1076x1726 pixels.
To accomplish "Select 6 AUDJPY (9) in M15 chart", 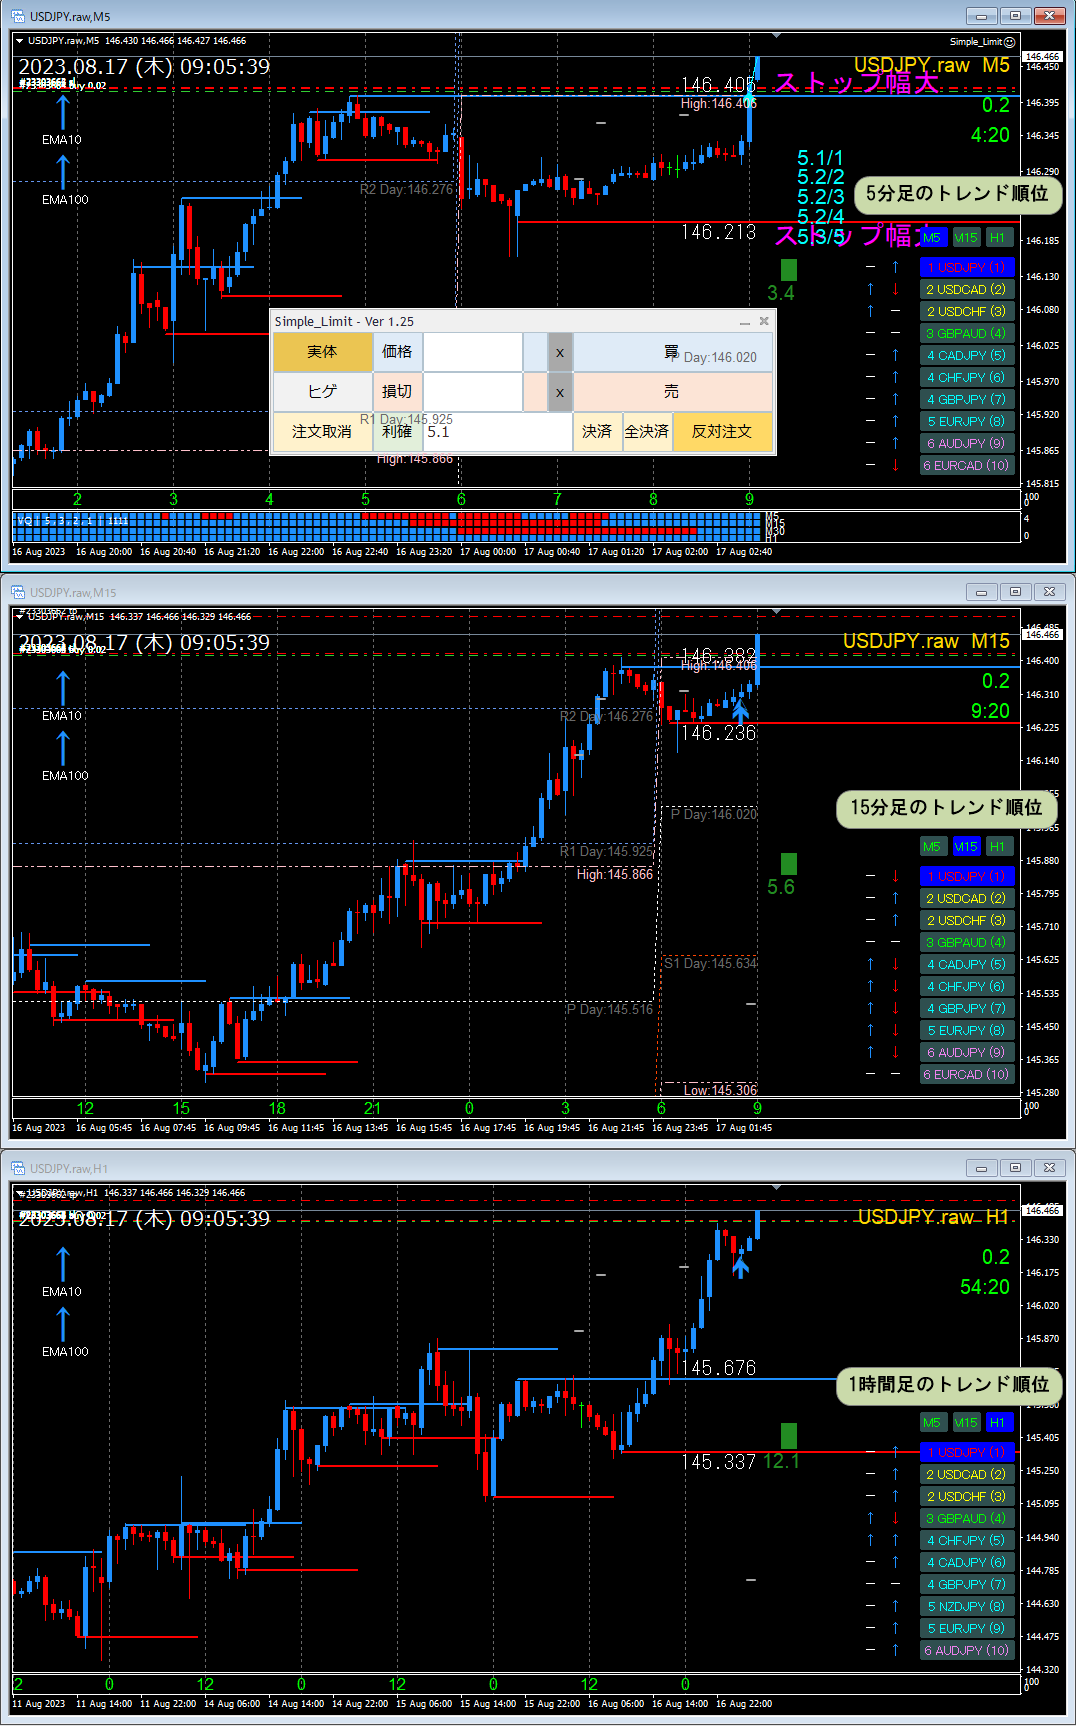I will tap(967, 1053).
